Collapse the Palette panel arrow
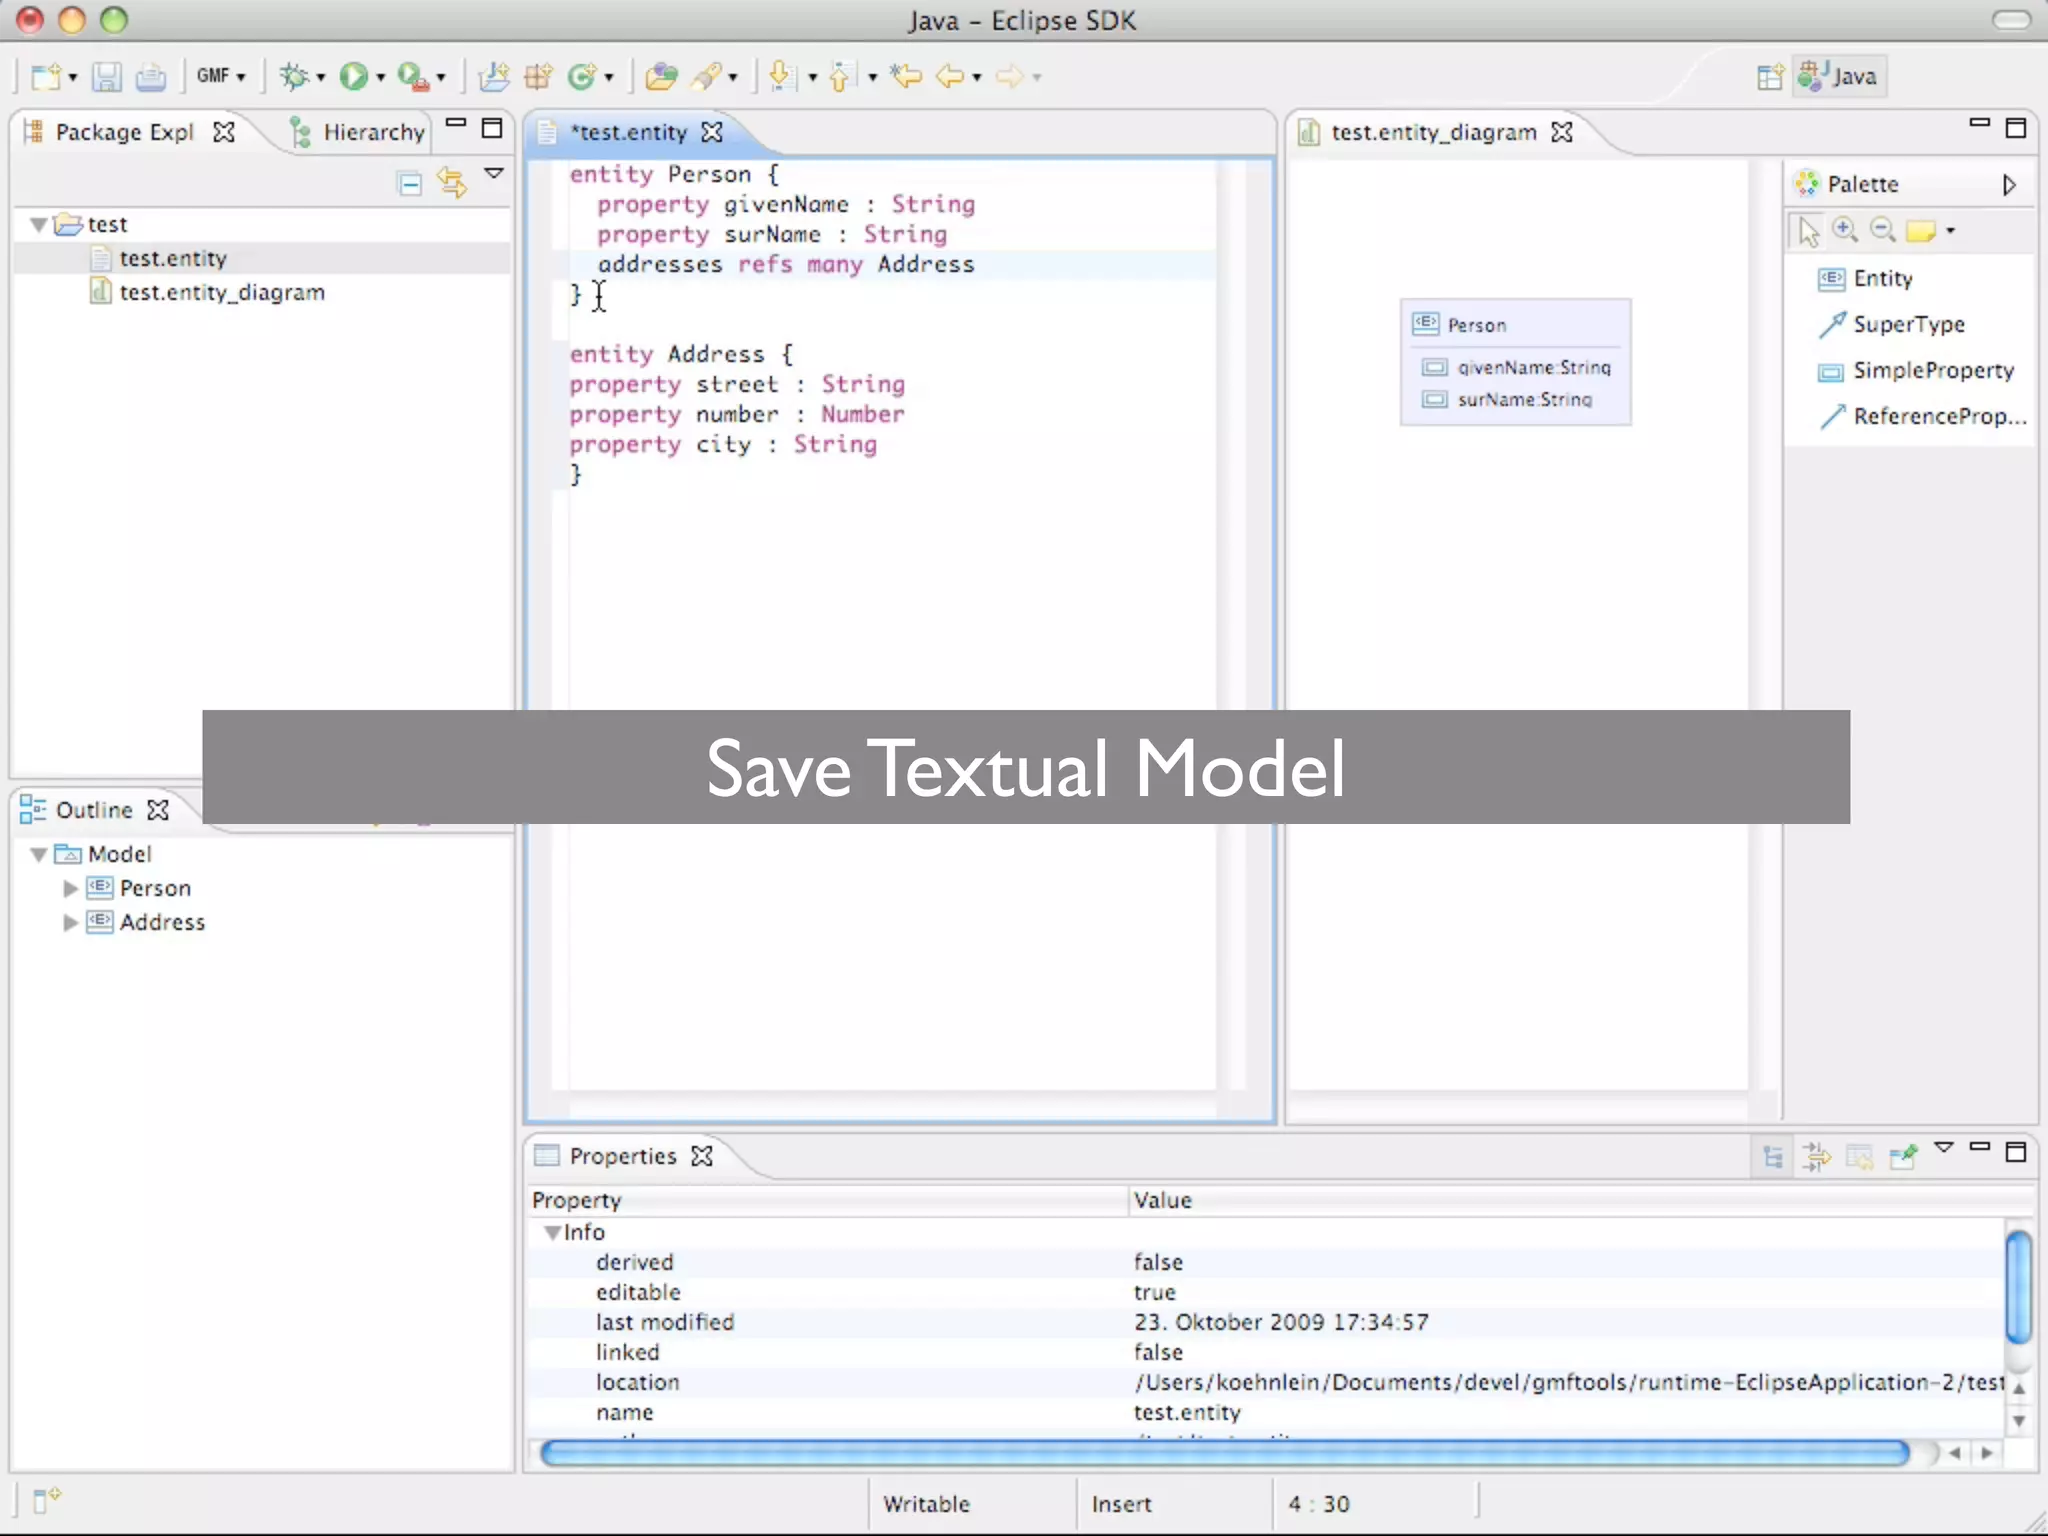This screenshot has height=1536, width=2048. point(2009,184)
